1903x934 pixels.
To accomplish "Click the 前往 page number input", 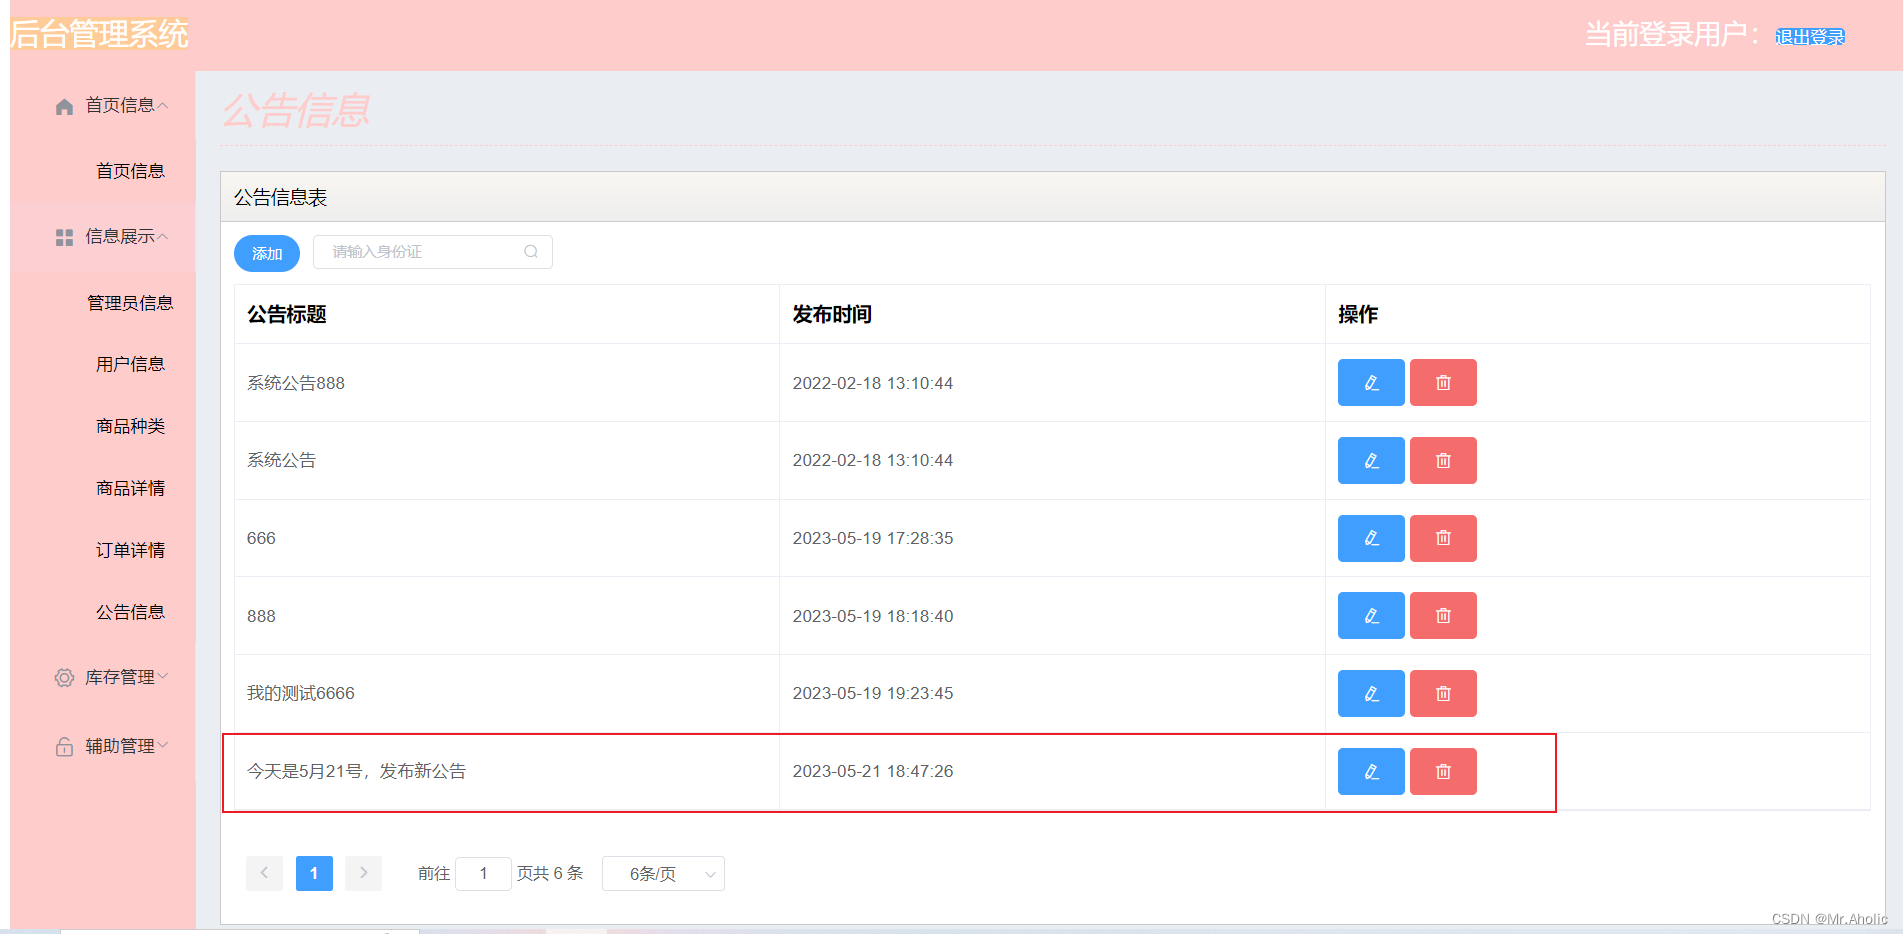I will [483, 874].
